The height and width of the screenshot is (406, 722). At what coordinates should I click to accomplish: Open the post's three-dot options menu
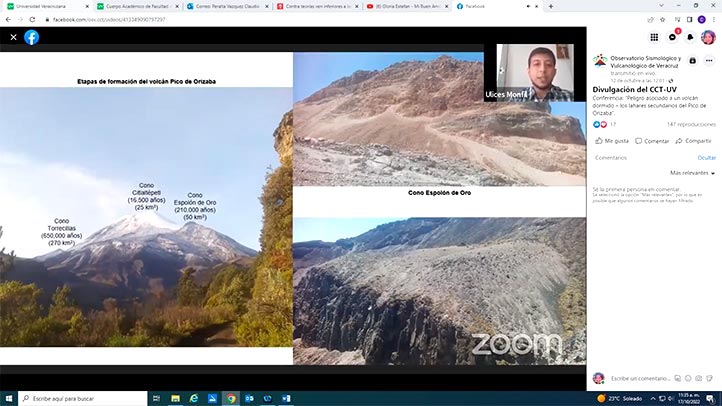click(x=708, y=60)
